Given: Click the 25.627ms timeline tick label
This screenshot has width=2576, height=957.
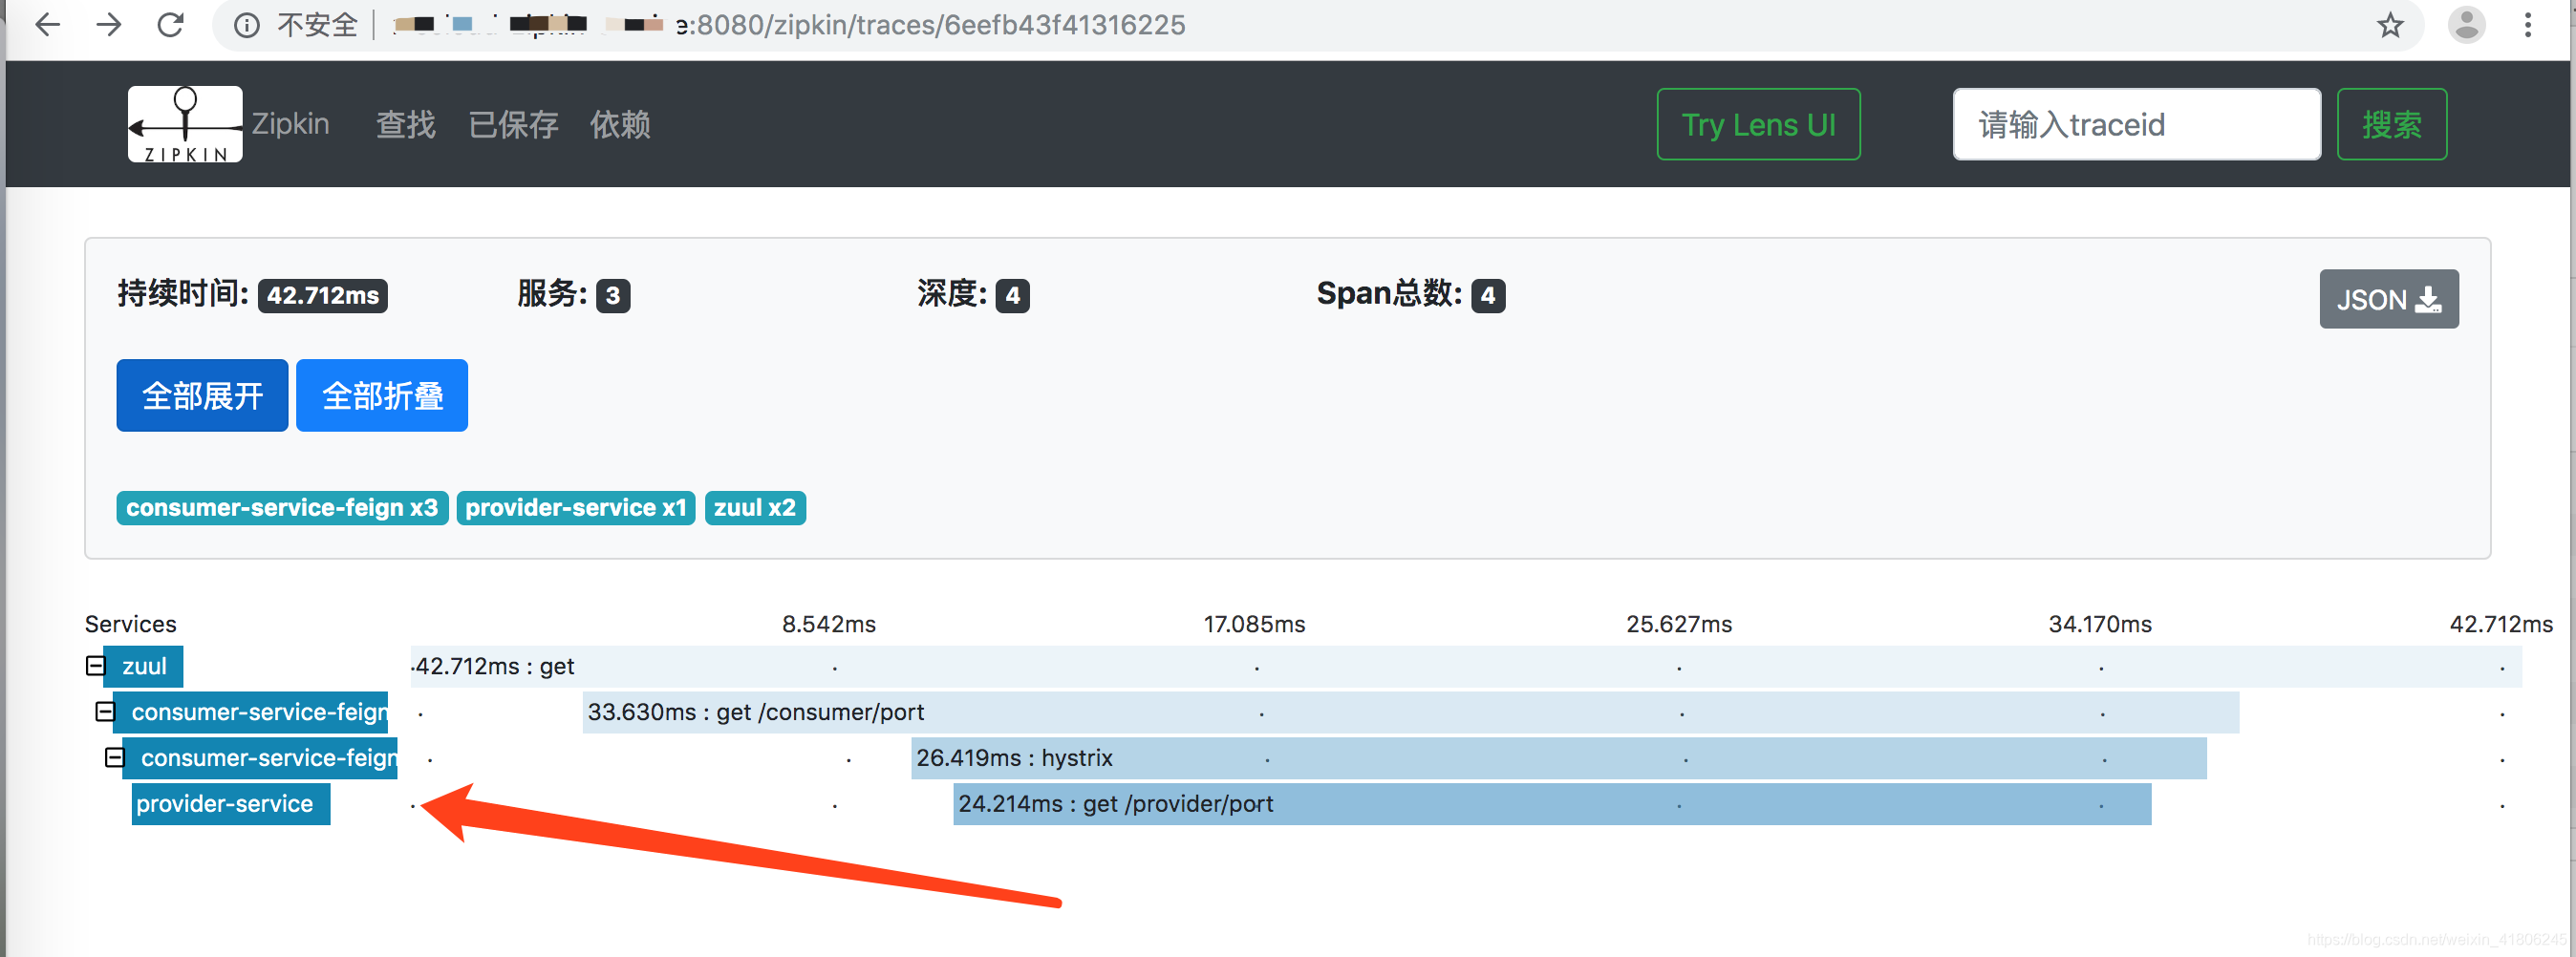Looking at the screenshot, I should 1679,625.
